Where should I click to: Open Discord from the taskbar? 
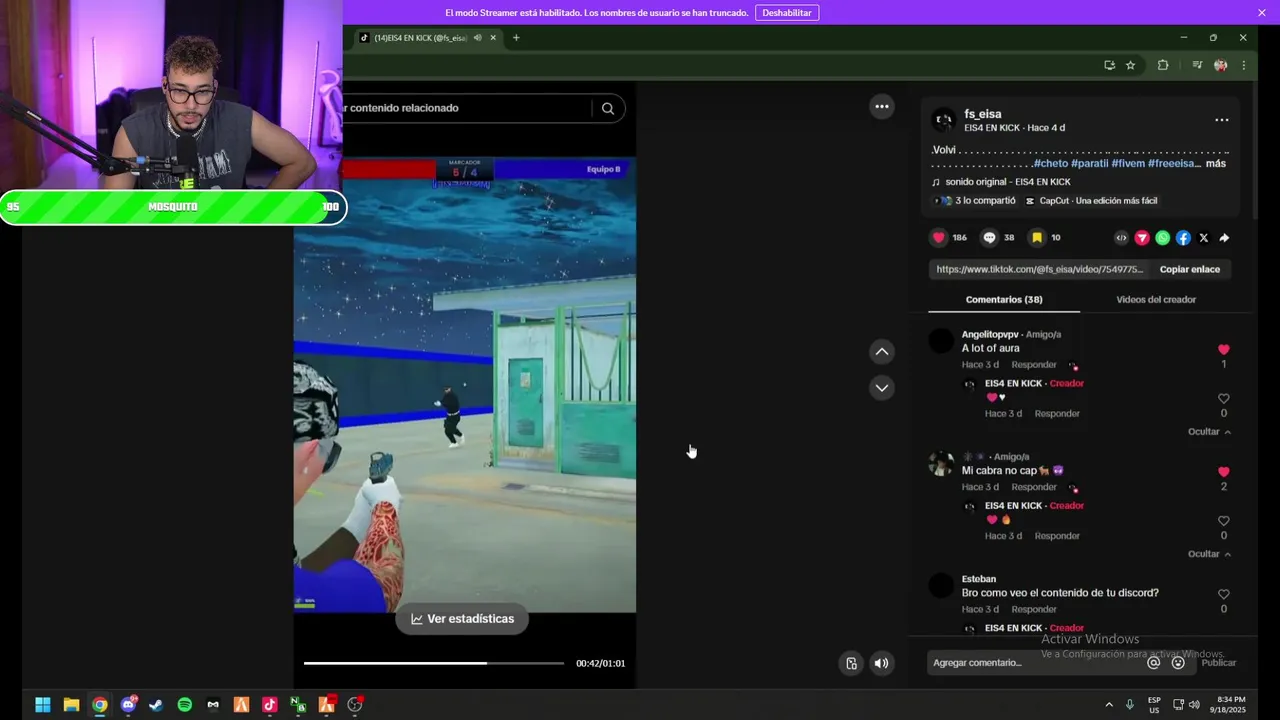click(x=128, y=705)
